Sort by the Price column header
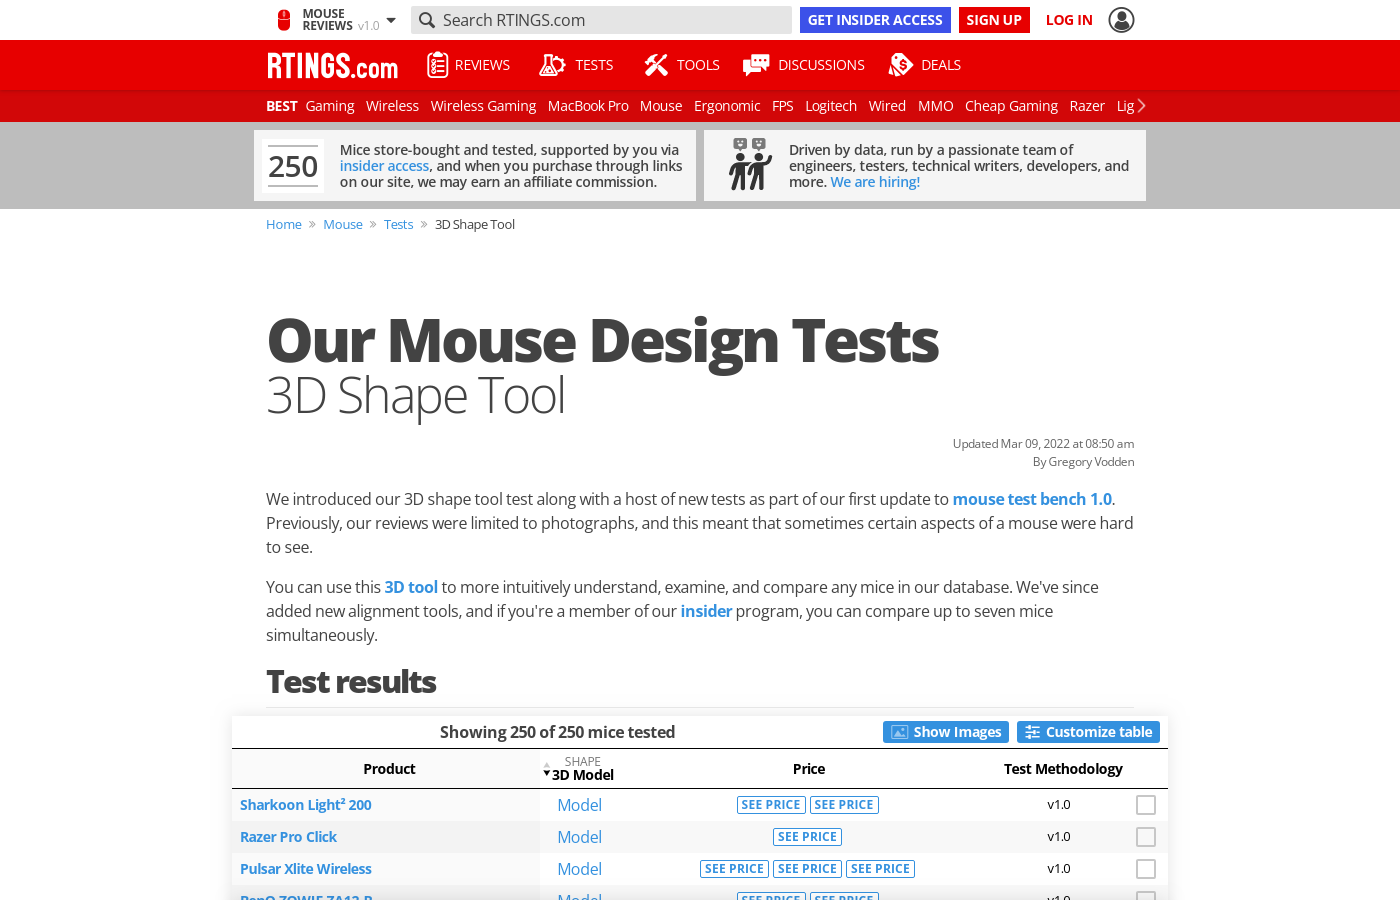This screenshot has width=1400, height=900. point(809,769)
